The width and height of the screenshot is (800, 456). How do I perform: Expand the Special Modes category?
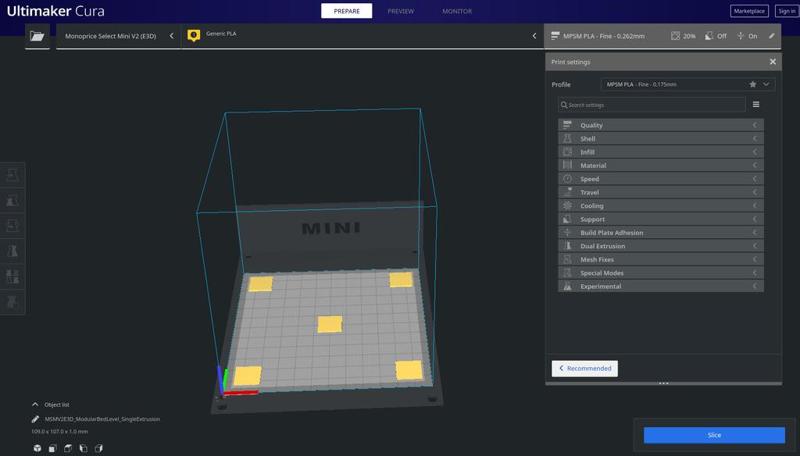tap(661, 273)
